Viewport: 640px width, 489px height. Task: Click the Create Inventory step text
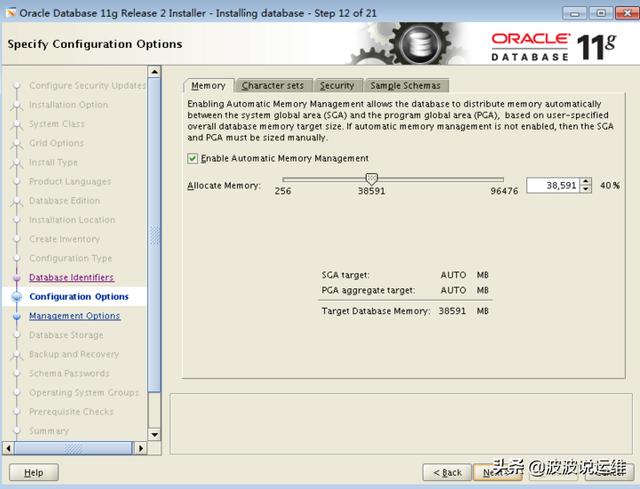point(64,239)
